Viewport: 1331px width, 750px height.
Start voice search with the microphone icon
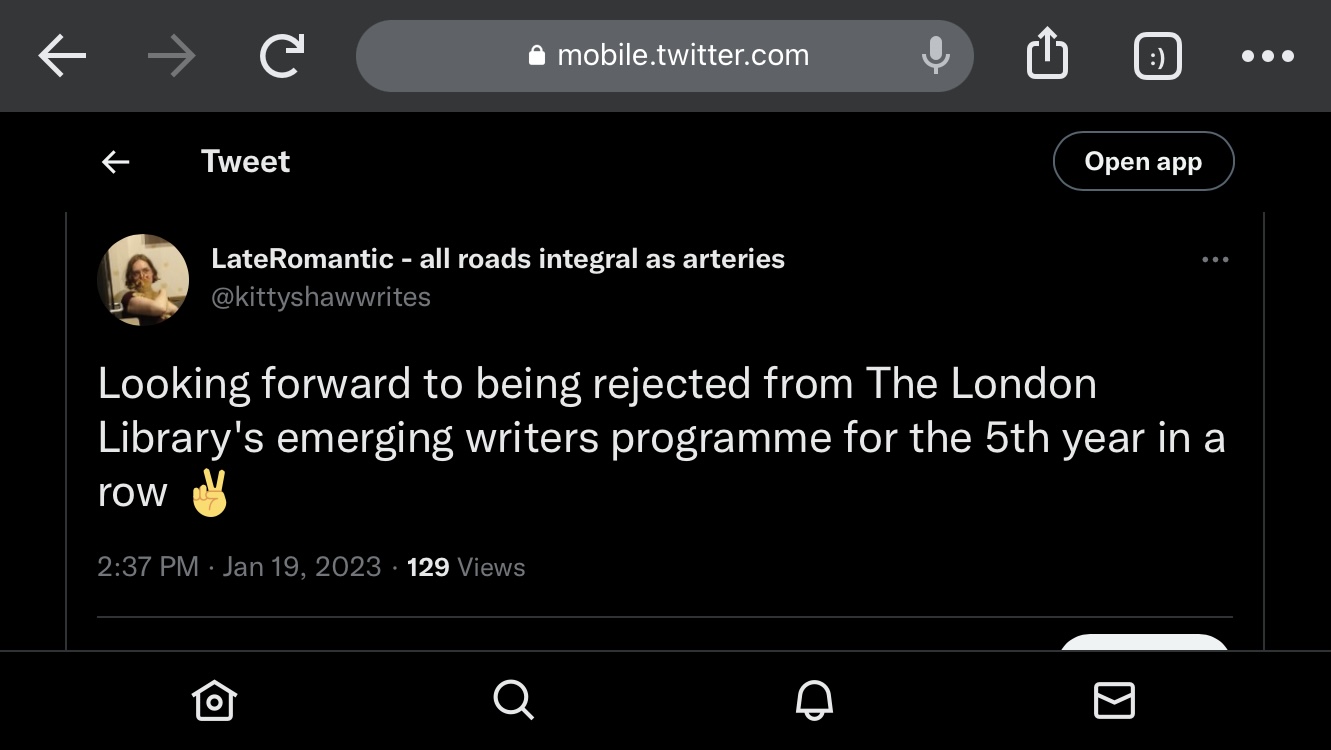(x=935, y=56)
